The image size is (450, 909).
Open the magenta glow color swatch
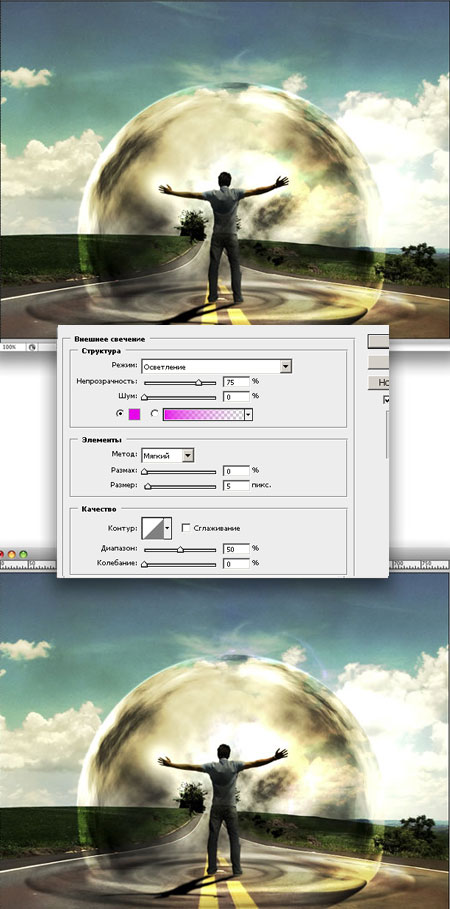point(135,414)
